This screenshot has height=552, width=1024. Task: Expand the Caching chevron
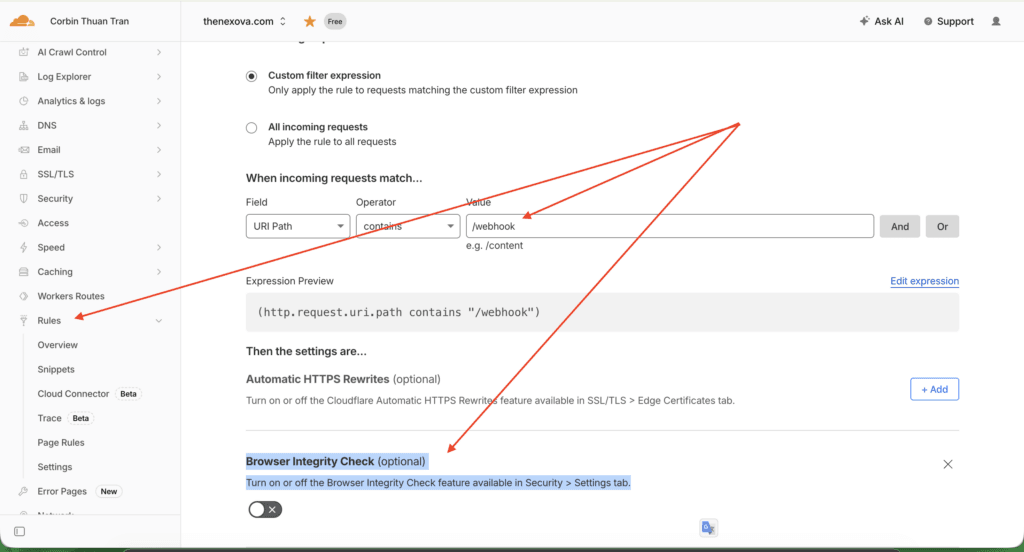159,272
